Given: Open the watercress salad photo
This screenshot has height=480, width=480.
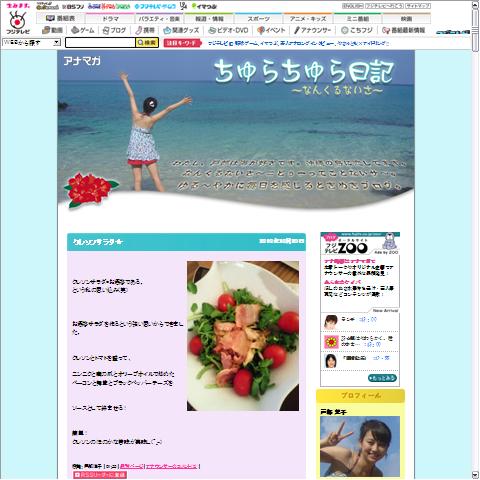Looking at the screenshot, I should point(243,336).
